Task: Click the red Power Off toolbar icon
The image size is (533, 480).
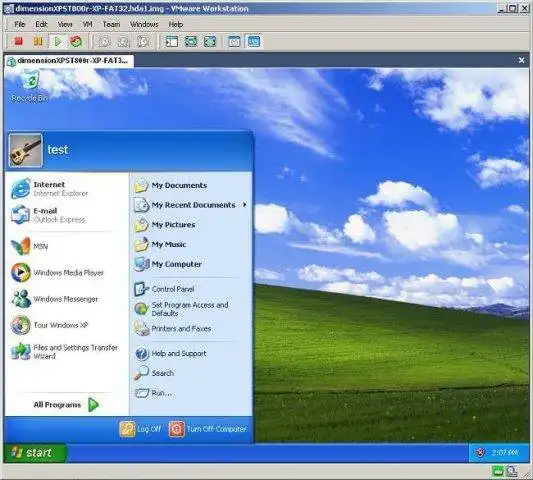Action: pyautogui.click(x=19, y=41)
